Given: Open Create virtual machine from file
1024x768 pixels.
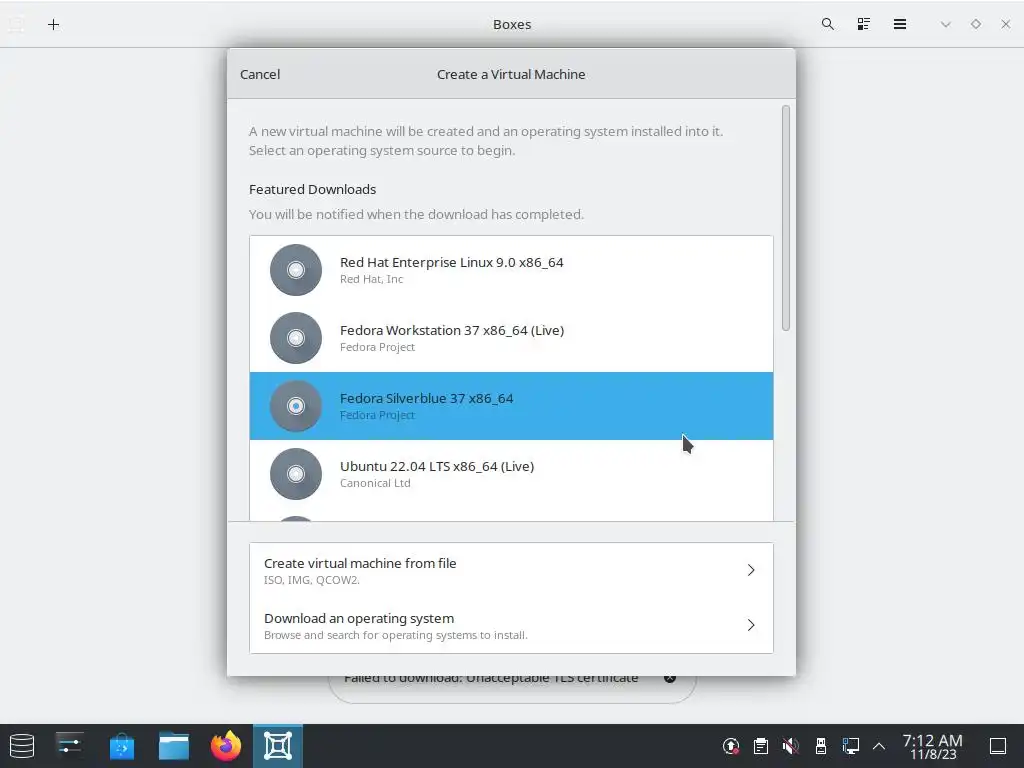Looking at the screenshot, I should 511,570.
